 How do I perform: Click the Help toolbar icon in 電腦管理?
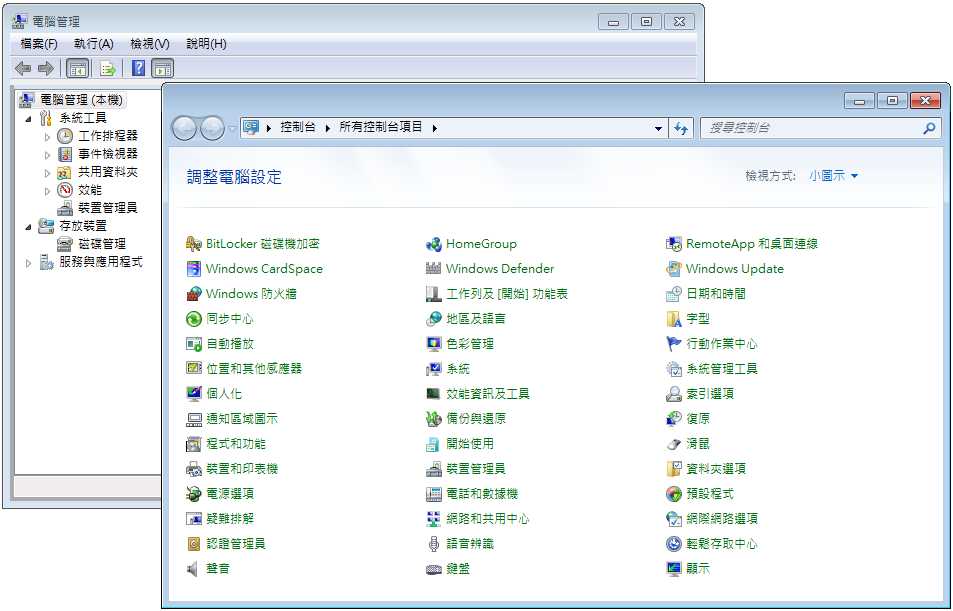coord(138,68)
